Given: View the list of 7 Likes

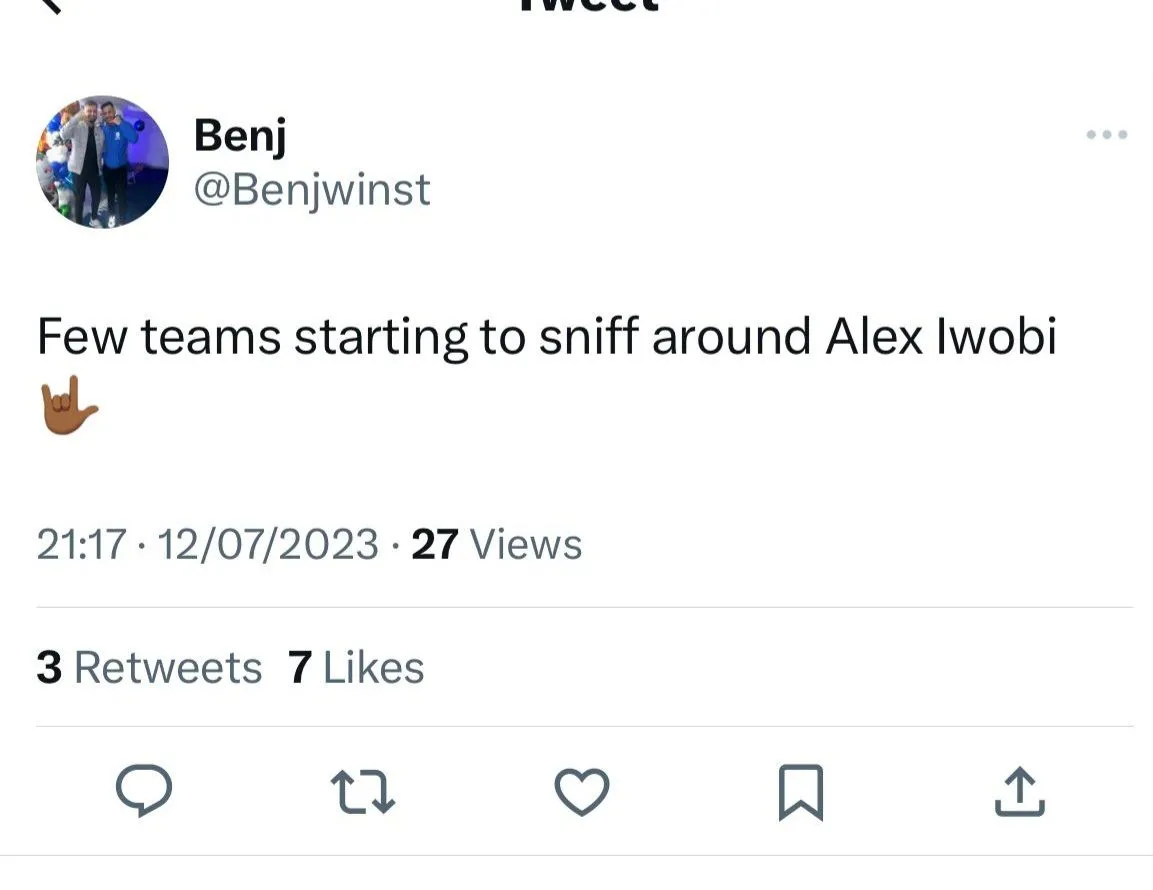Looking at the screenshot, I should (356, 667).
